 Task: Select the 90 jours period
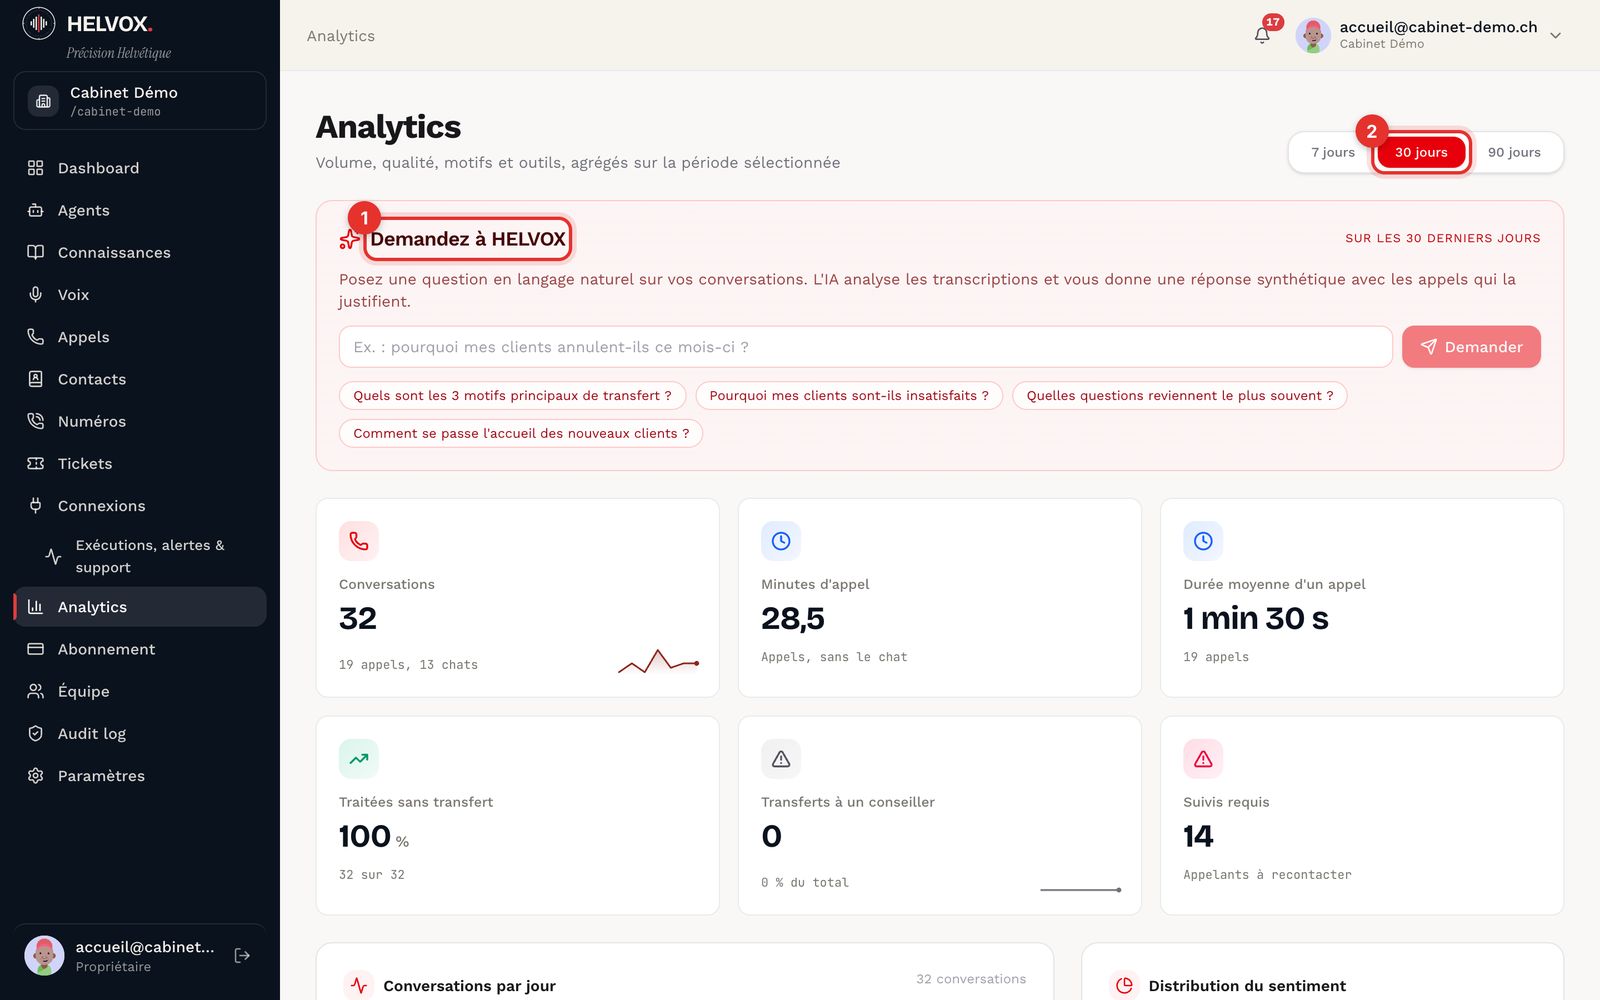pyautogui.click(x=1514, y=152)
